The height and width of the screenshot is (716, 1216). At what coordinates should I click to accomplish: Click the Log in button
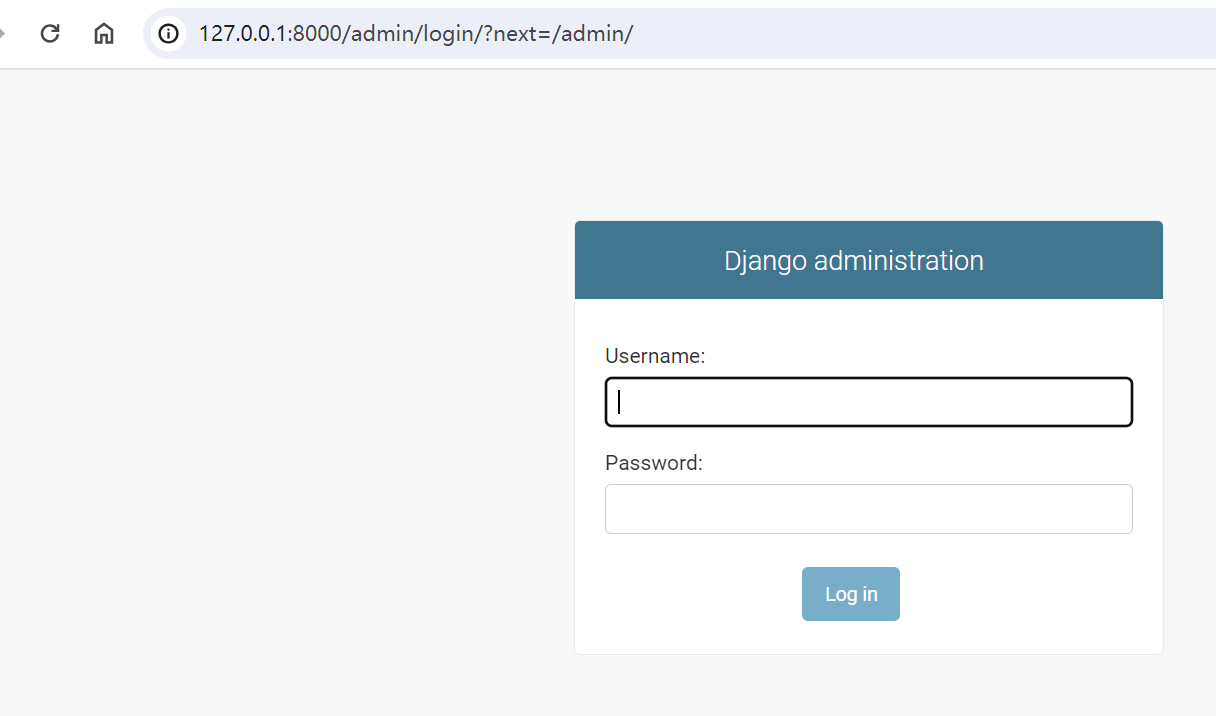pyautogui.click(x=851, y=594)
